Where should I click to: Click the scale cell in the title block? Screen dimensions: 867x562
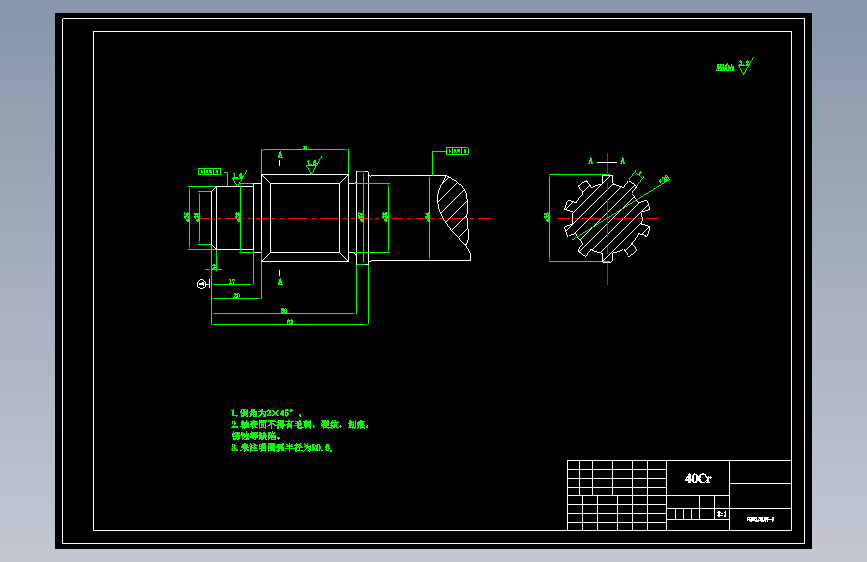pos(722,514)
